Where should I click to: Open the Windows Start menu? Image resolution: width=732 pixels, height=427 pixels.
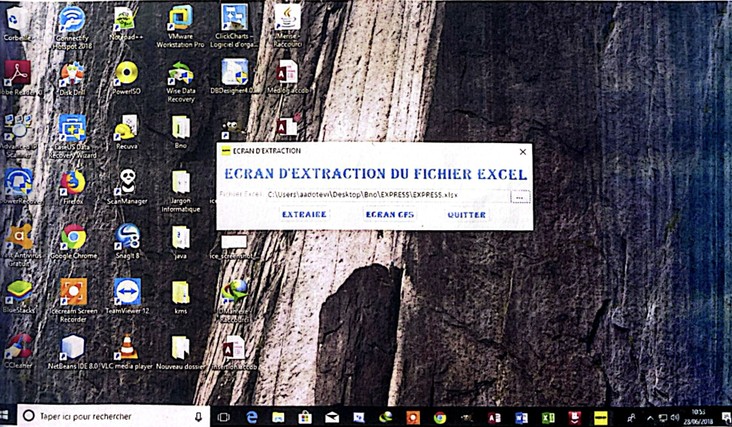(9, 415)
